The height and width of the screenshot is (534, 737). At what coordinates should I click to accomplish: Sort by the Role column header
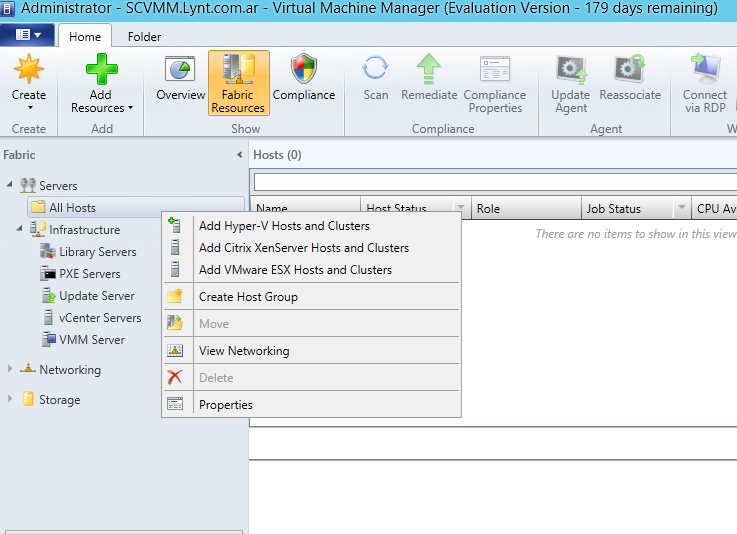click(x=526, y=208)
